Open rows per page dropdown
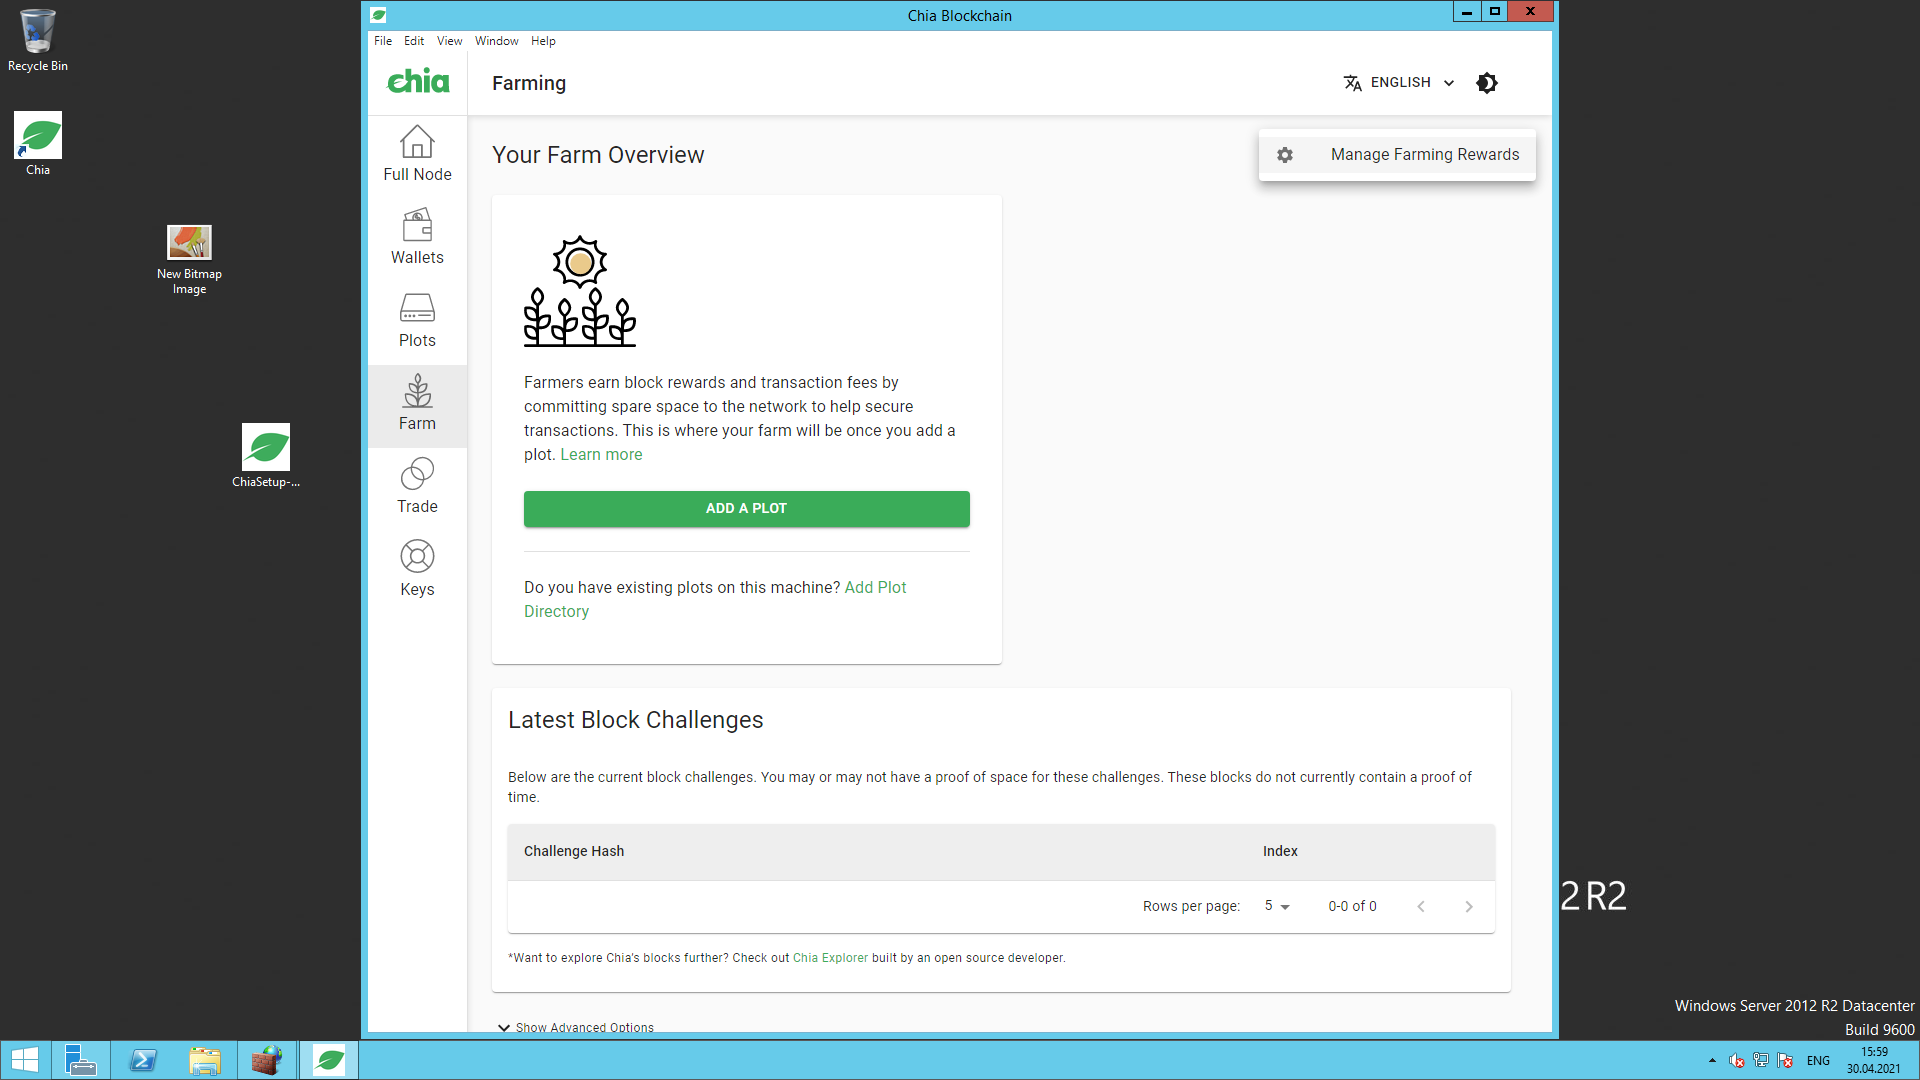Viewport: 1920px width, 1080px height. click(x=1277, y=906)
